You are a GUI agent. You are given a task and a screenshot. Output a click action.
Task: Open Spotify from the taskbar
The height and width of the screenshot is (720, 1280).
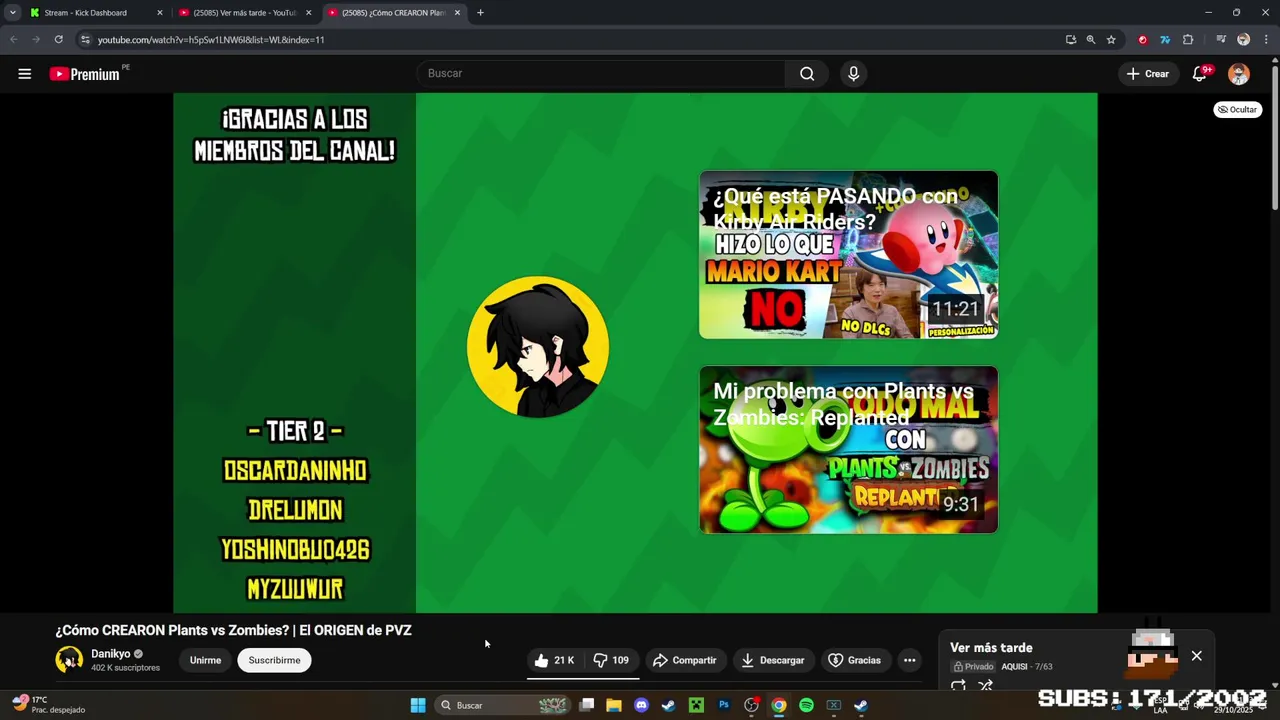(806, 705)
